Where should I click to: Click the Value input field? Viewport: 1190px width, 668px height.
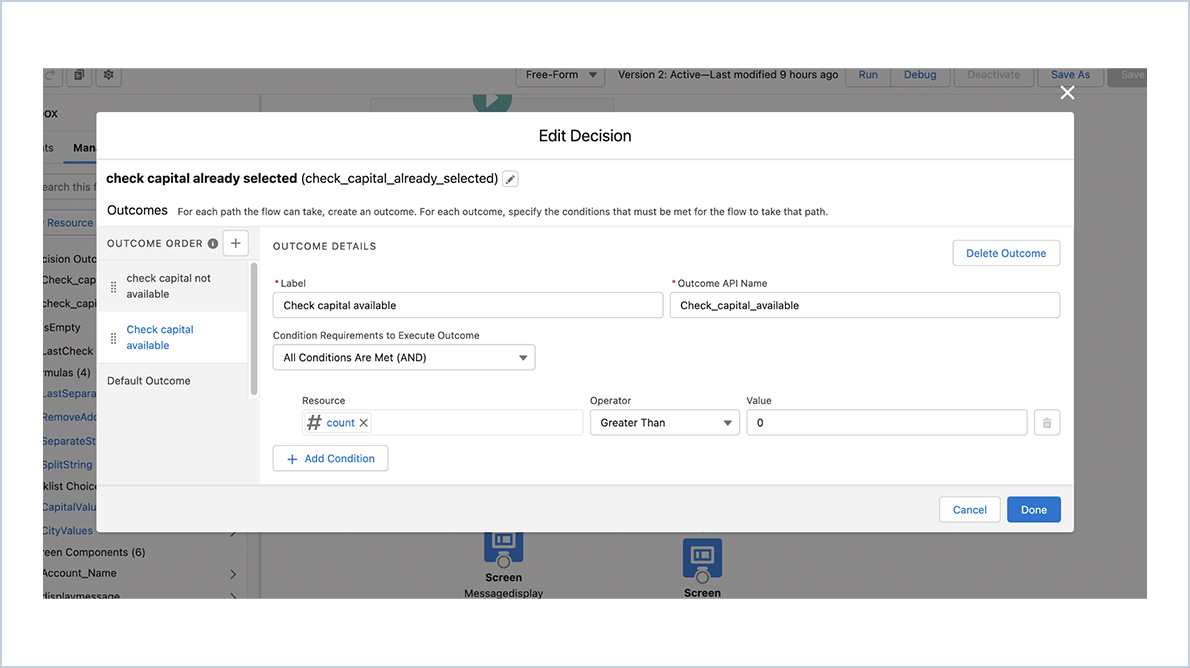pyautogui.click(x=886, y=423)
